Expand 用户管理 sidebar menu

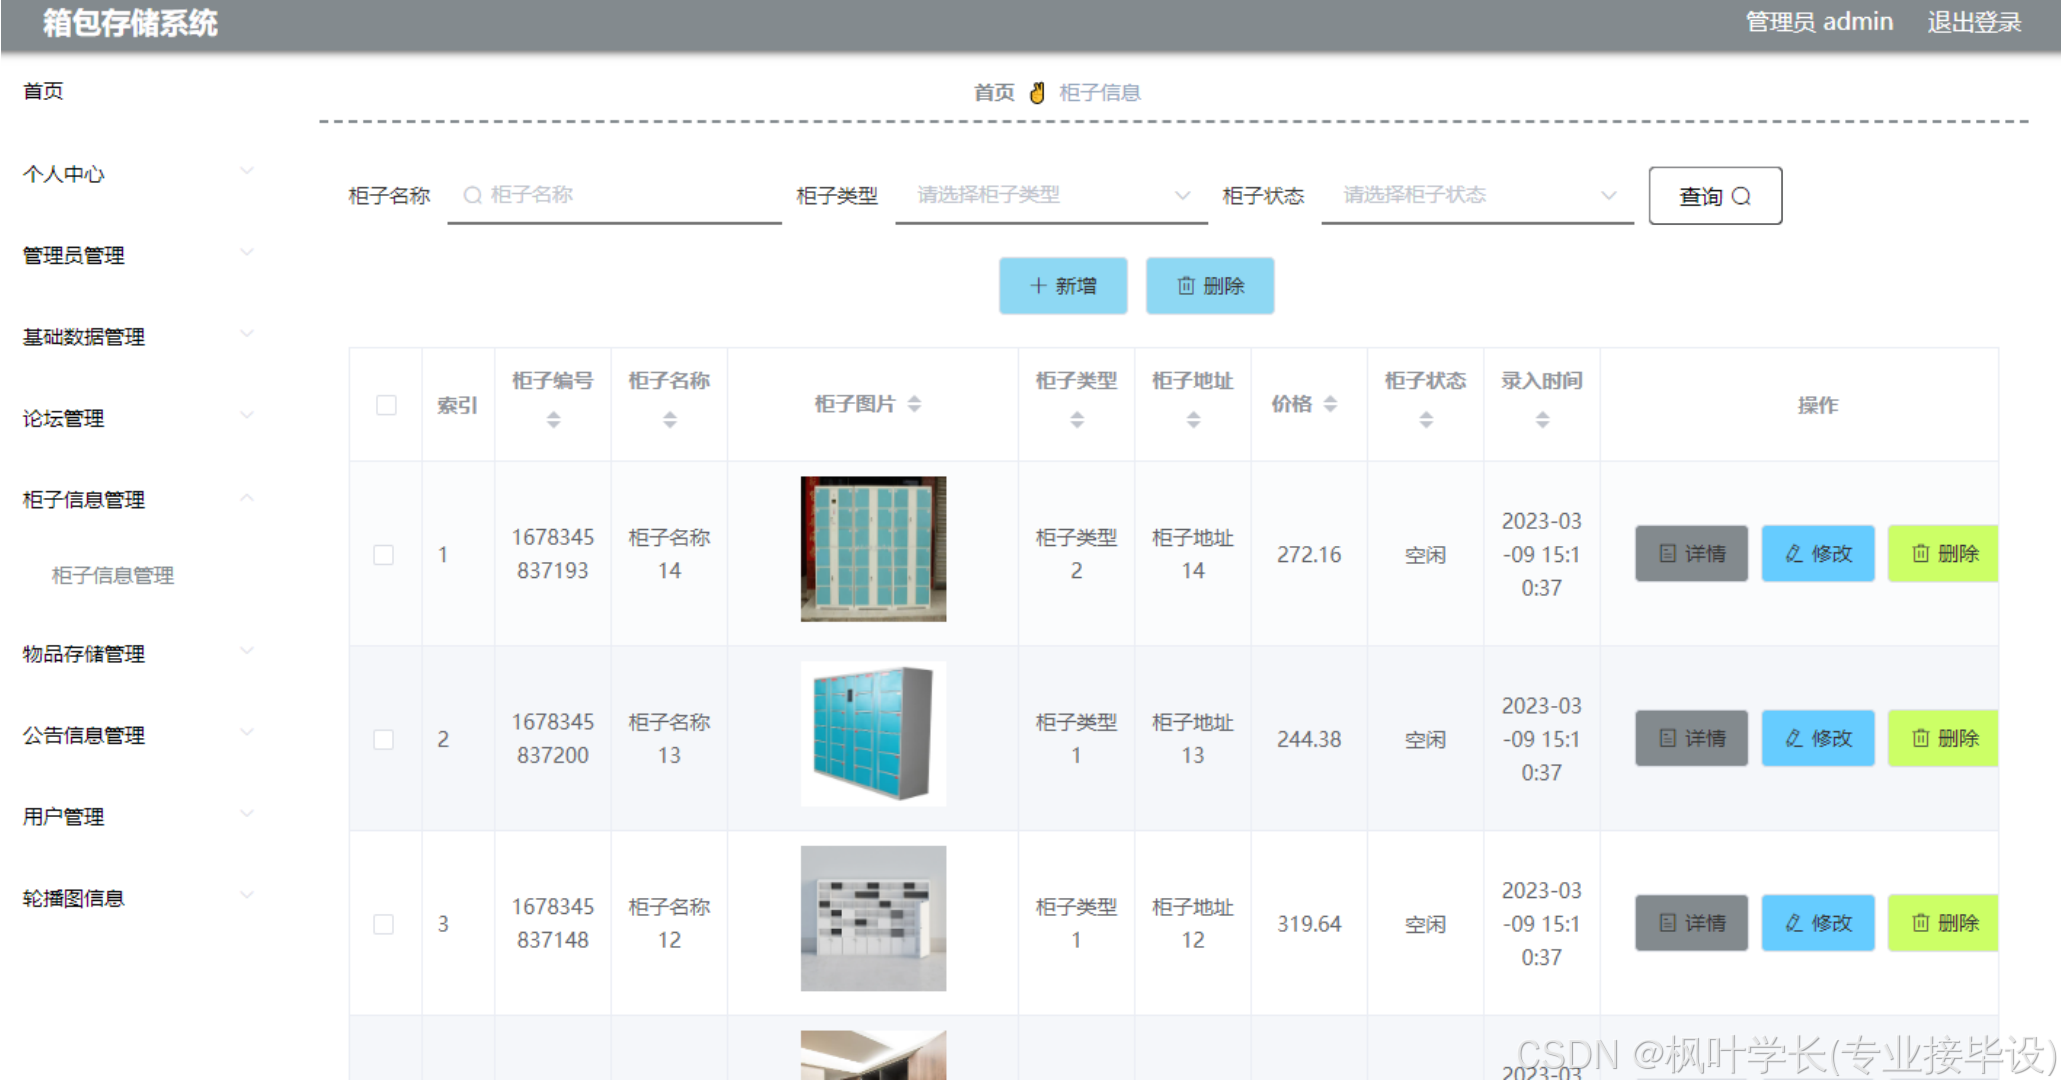point(138,817)
